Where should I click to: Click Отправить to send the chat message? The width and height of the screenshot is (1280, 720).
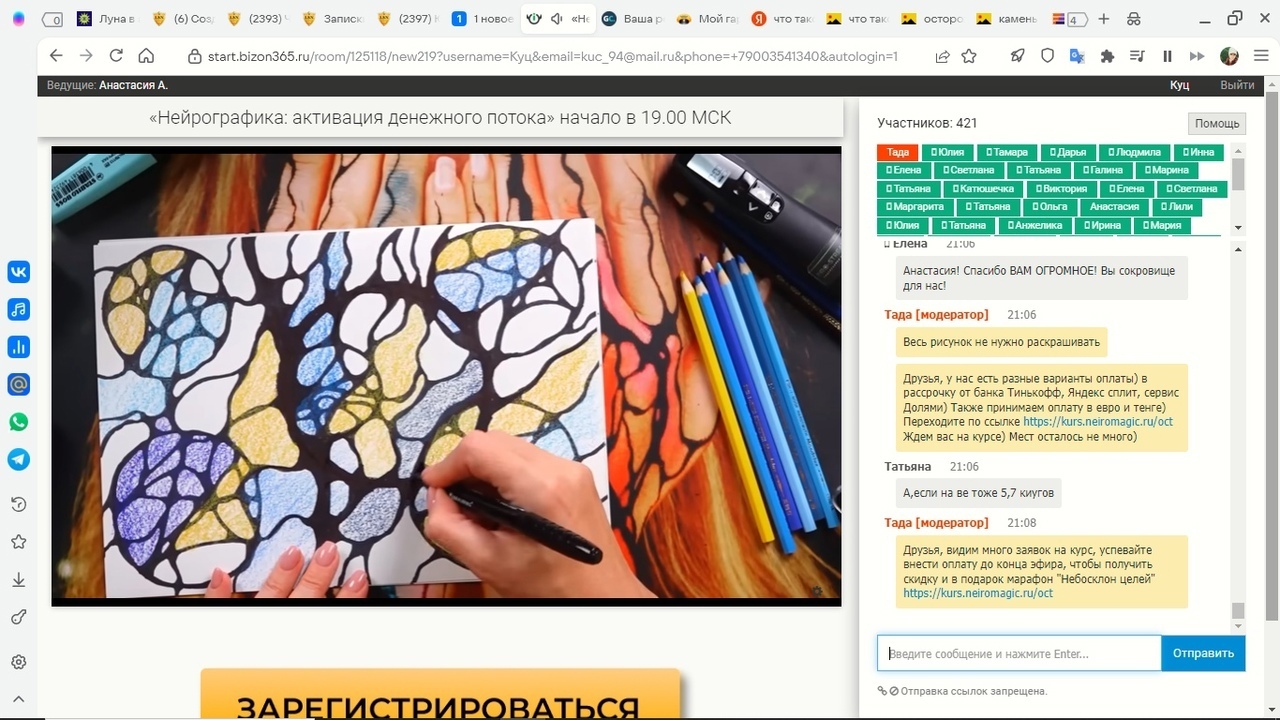1202,653
